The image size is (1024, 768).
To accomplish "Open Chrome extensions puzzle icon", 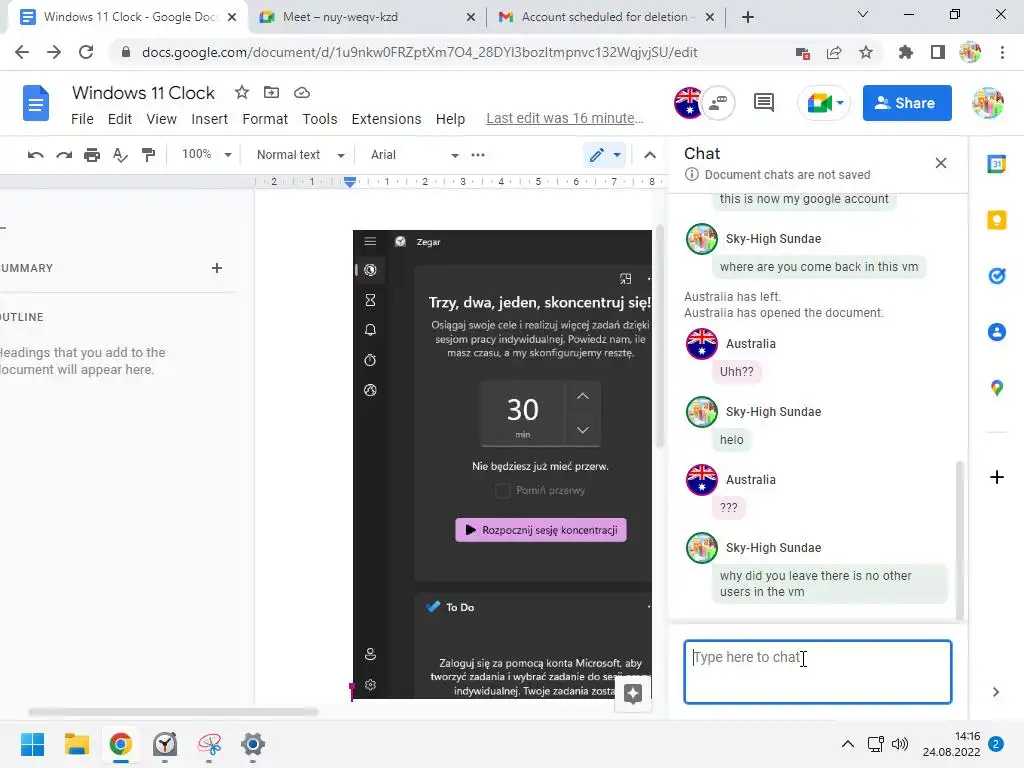I will (905, 52).
